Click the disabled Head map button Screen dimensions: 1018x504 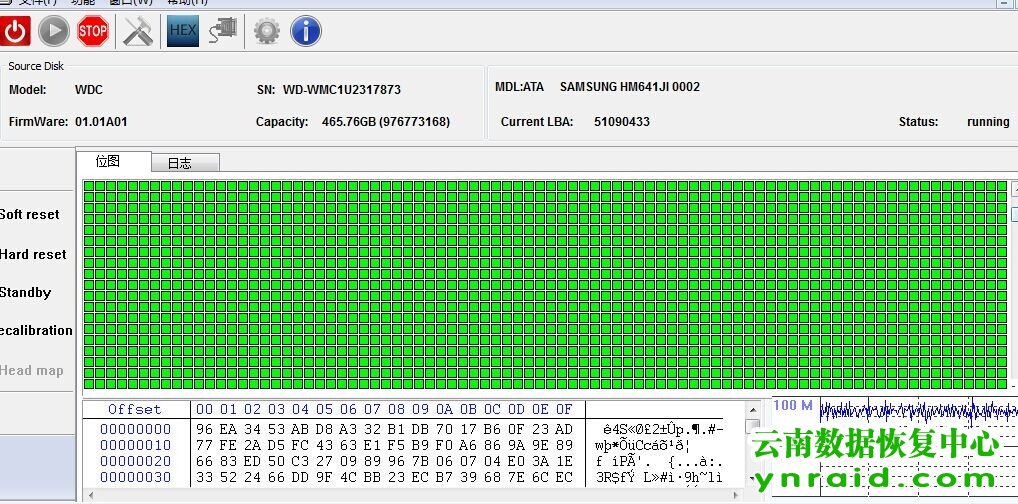click(32, 370)
